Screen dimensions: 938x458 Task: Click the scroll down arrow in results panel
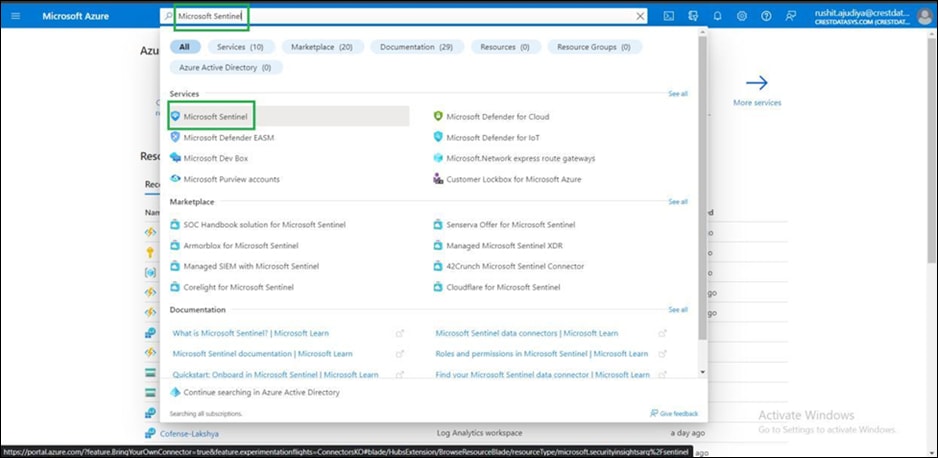point(702,372)
